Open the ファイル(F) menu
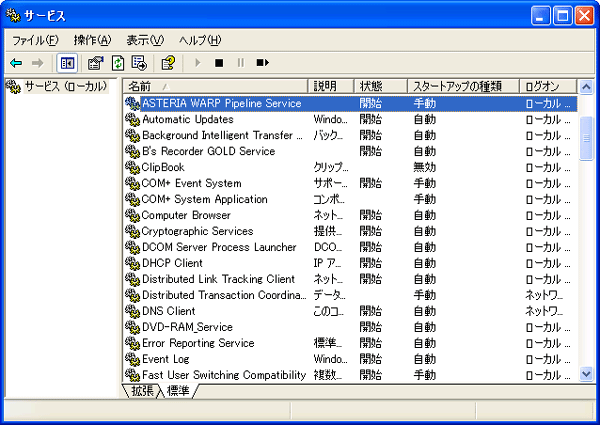Image resolution: width=600 pixels, height=425 pixels. click(35, 40)
